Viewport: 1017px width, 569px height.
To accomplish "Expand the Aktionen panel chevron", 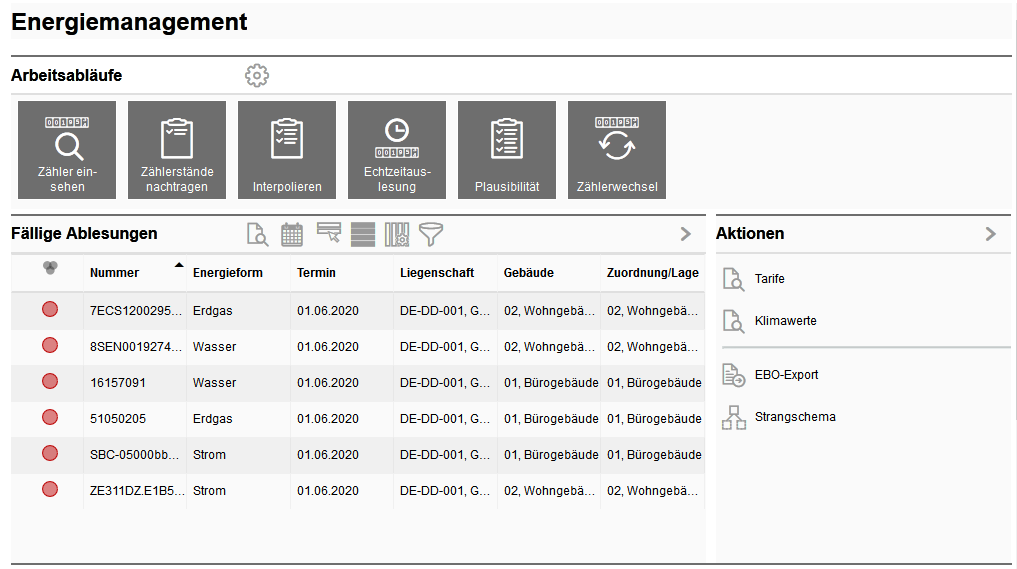I will (x=991, y=234).
